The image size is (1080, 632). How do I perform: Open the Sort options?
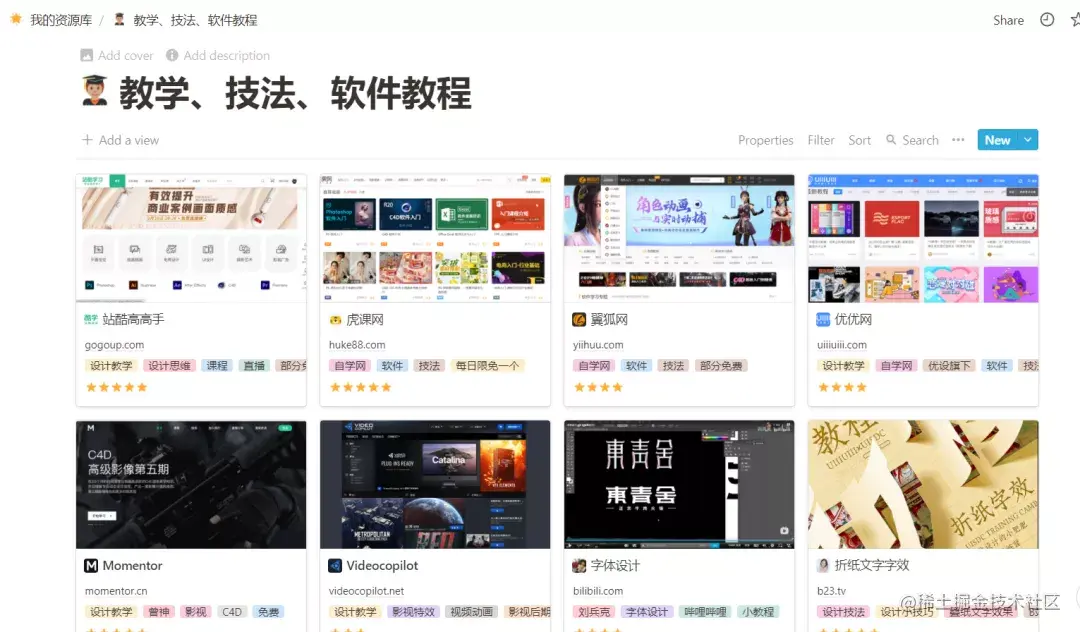click(x=860, y=140)
